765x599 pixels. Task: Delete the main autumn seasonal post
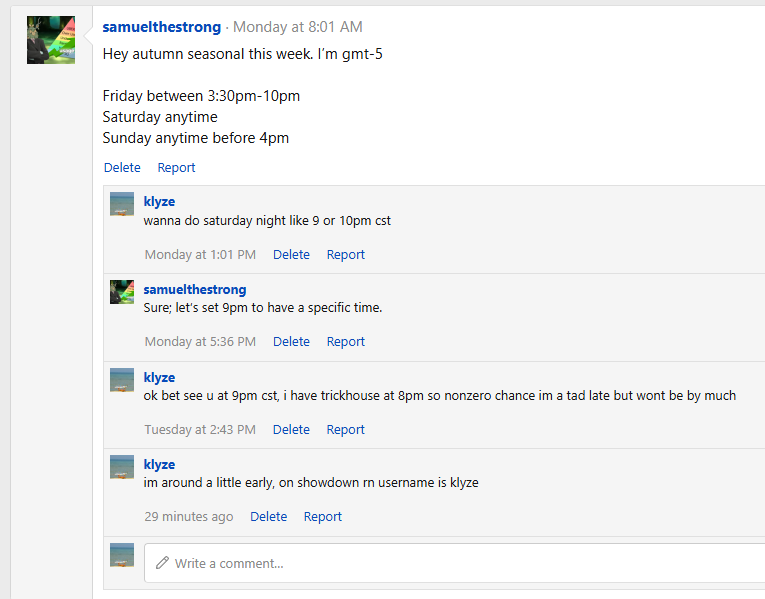pos(122,168)
